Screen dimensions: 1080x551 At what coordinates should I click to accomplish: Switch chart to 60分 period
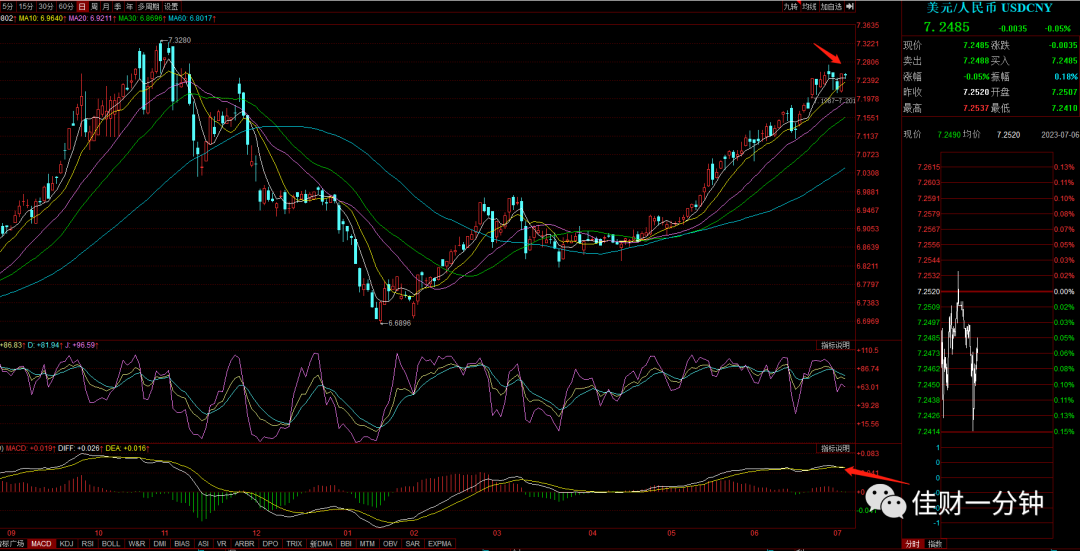tap(66, 6)
